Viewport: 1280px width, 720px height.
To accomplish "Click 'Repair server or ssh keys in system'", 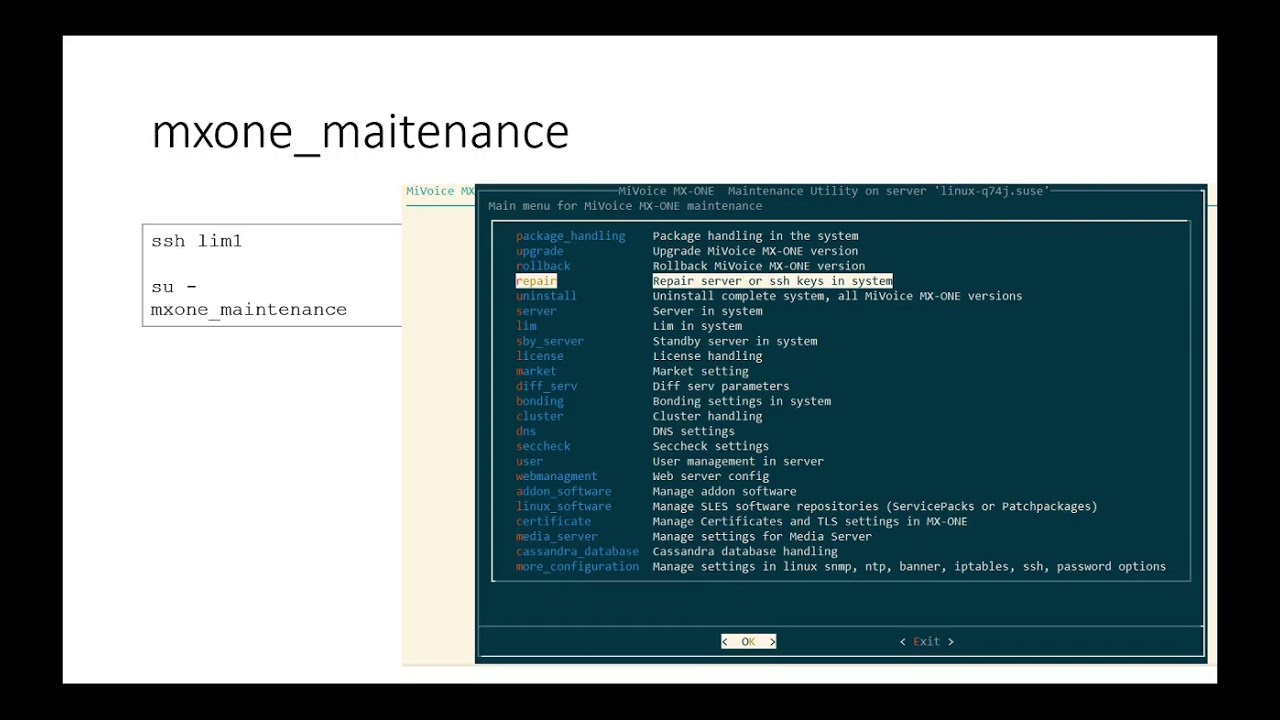I will [772, 281].
